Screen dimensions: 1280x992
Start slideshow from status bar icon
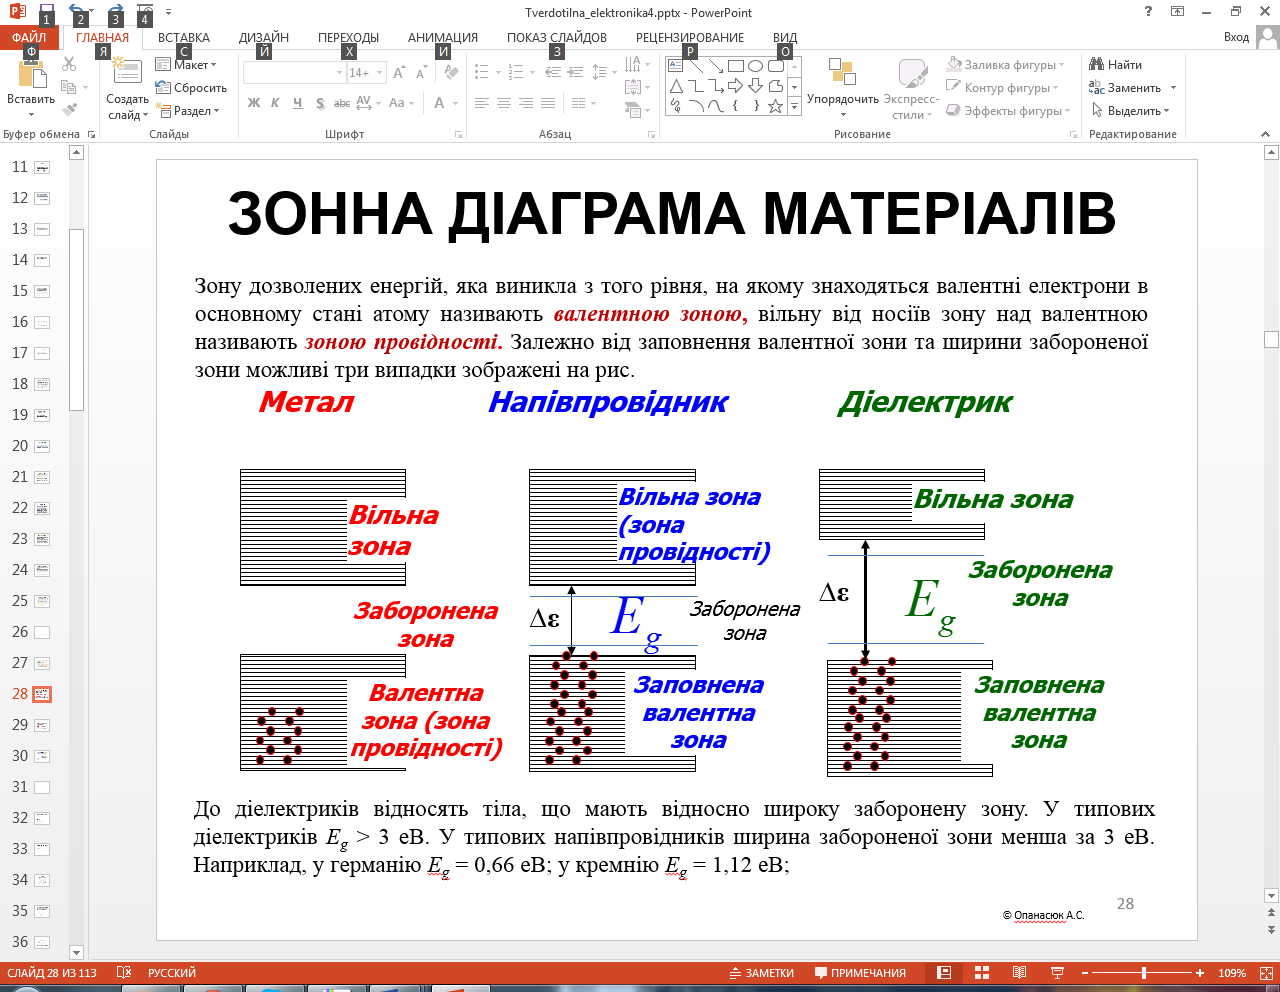tap(1057, 973)
